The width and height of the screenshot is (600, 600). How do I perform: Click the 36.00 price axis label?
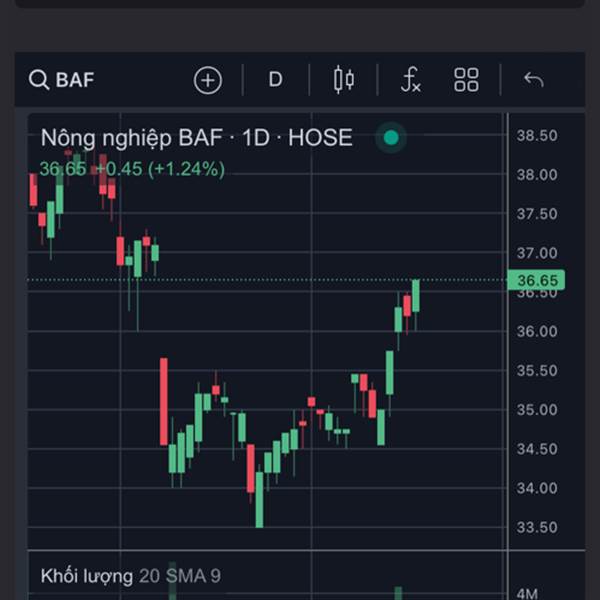point(537,331)
